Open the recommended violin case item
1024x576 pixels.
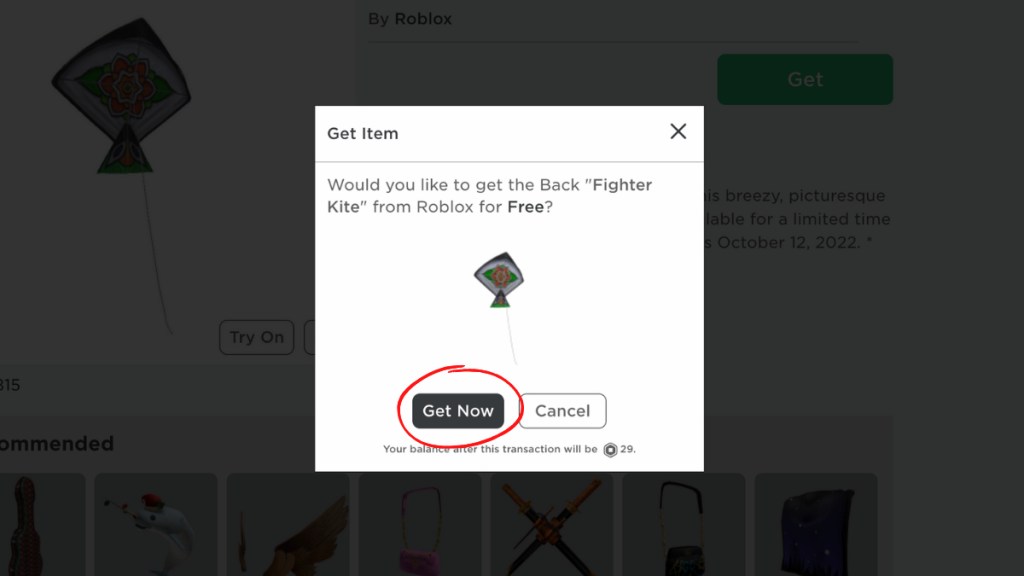[39, 524]
